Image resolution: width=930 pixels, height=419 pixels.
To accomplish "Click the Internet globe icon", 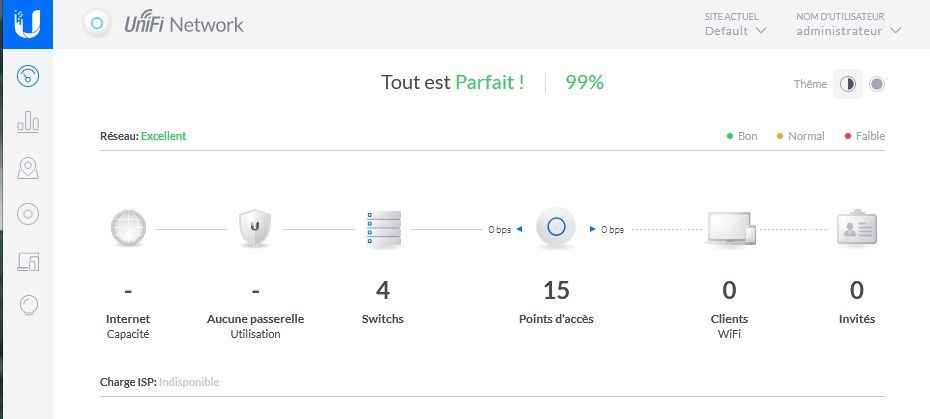I will point(128,229).
